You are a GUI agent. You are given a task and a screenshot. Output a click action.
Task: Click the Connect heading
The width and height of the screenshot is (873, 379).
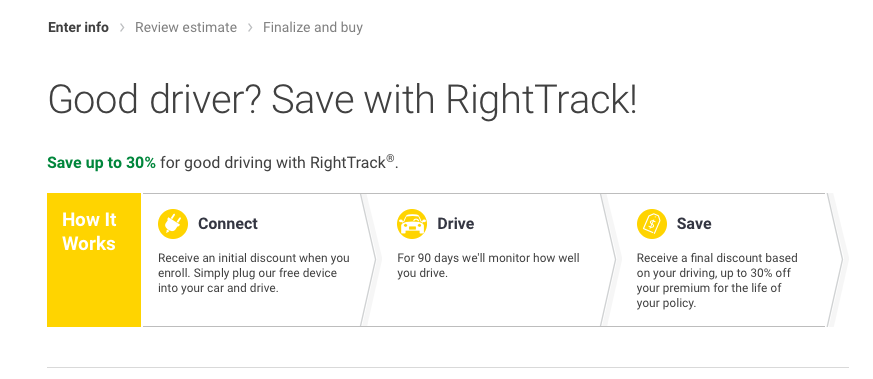click(228, 224)
